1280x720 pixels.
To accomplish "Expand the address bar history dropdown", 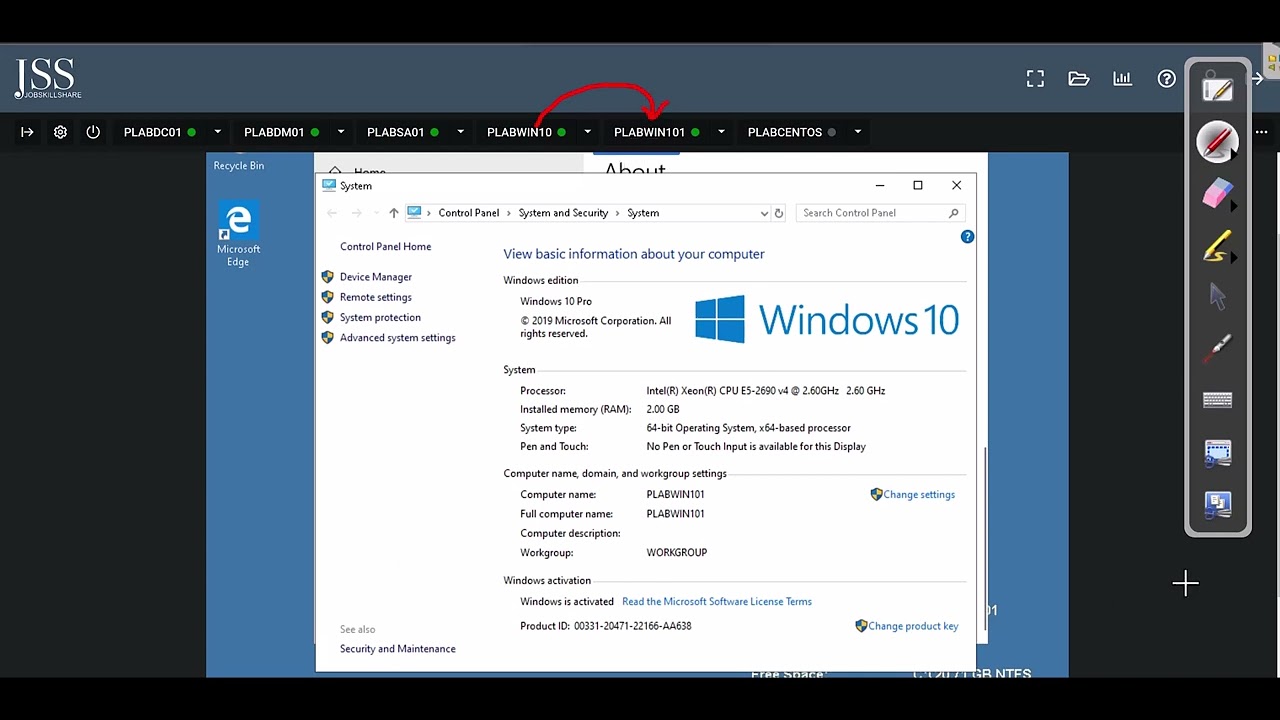I will (764, 213).
